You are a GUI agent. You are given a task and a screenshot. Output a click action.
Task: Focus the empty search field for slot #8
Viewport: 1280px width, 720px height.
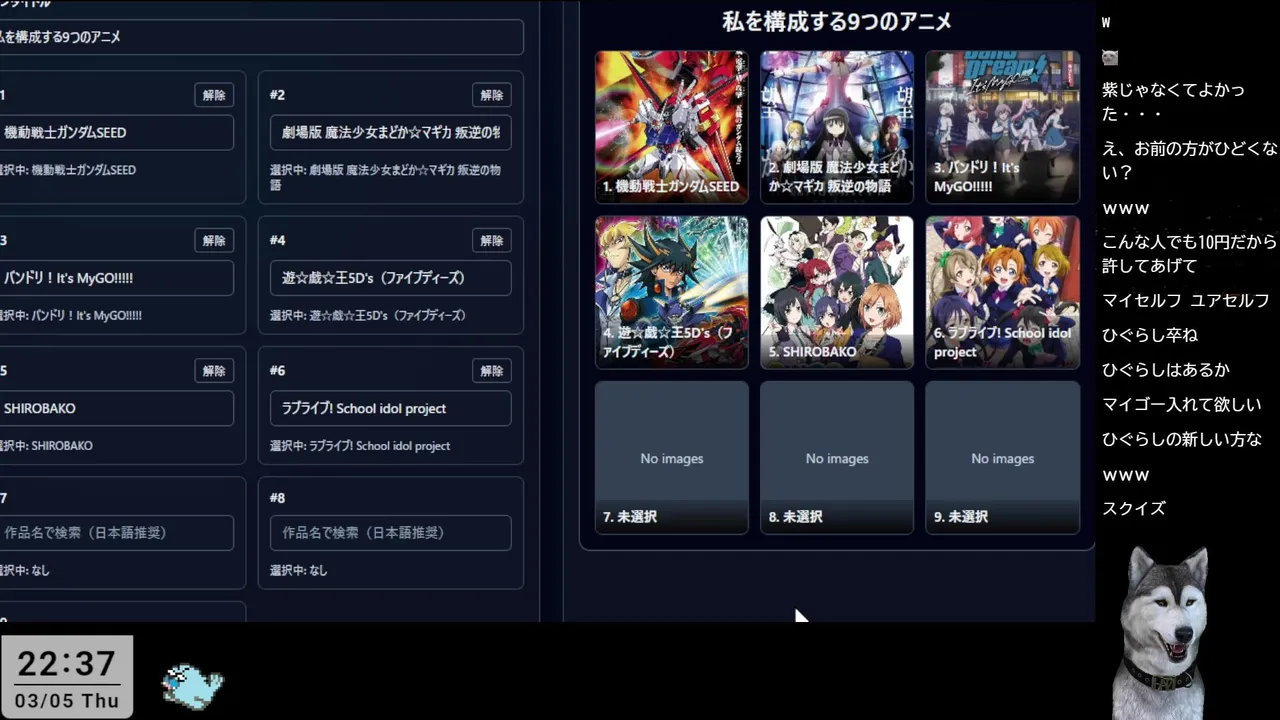[390, 533]
